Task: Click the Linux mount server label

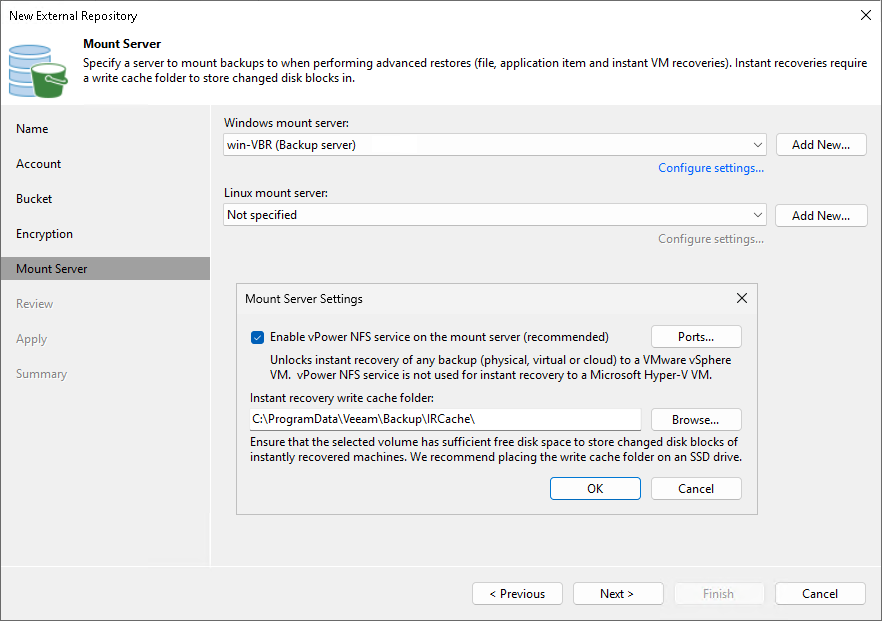Action: 276,193
